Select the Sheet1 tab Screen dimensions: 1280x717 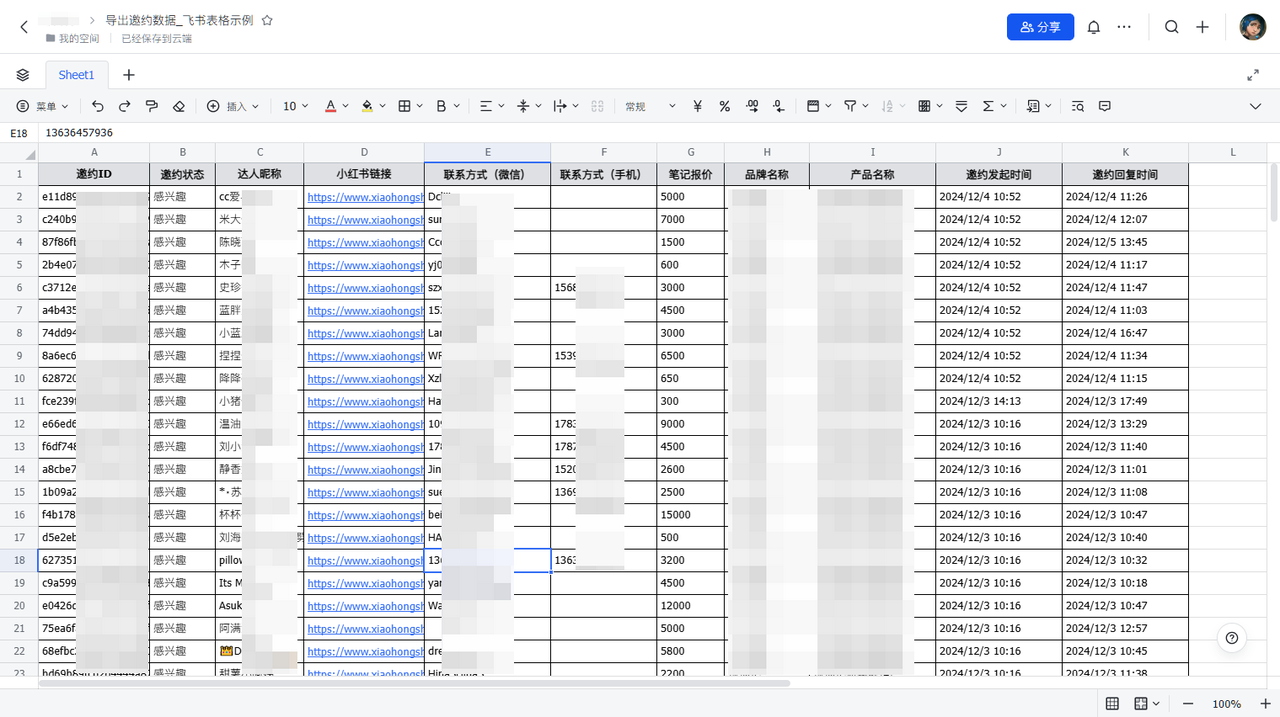[76, 75]
